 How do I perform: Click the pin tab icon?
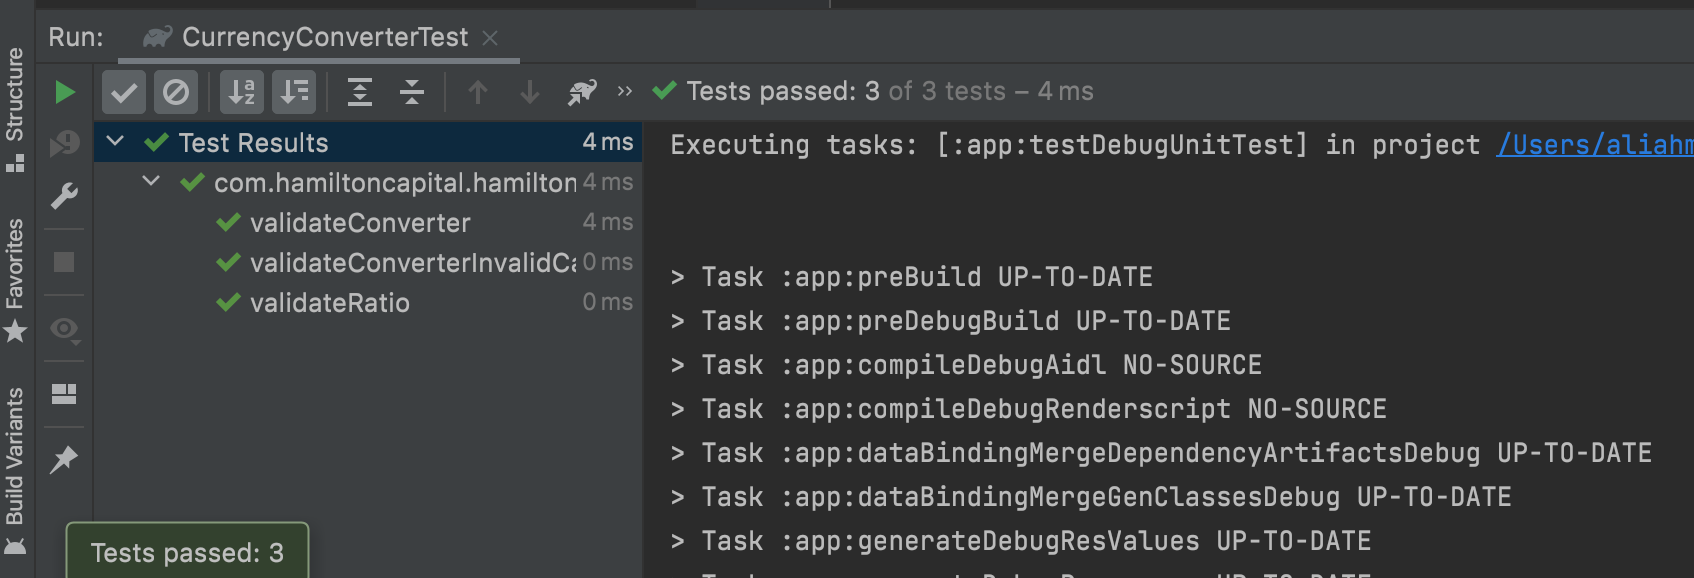tap(64, 460)
